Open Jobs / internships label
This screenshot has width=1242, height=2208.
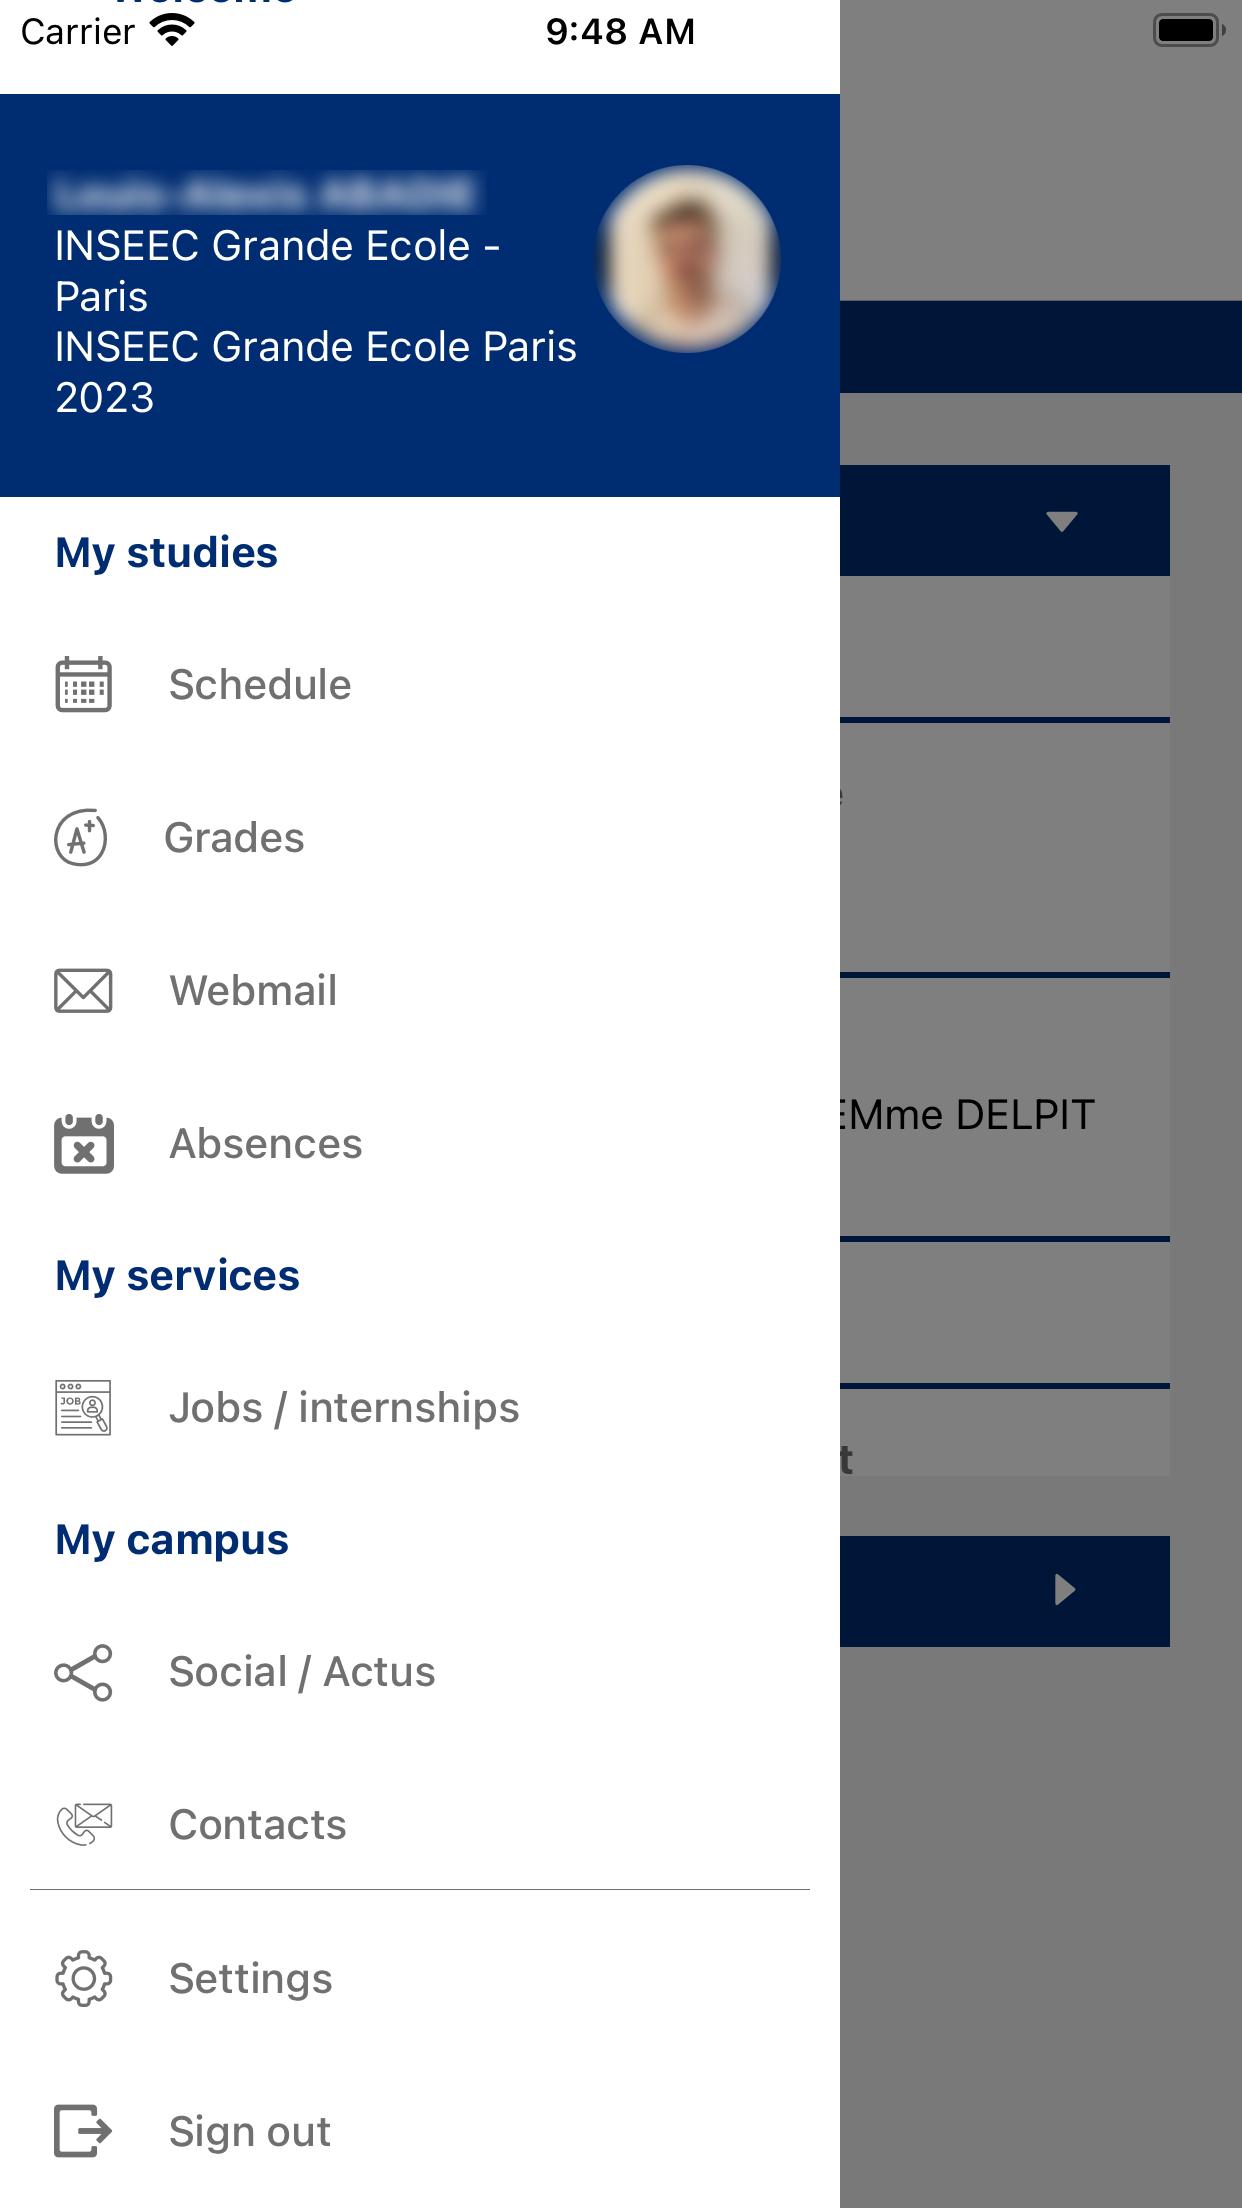click(x=344, y=1408)
